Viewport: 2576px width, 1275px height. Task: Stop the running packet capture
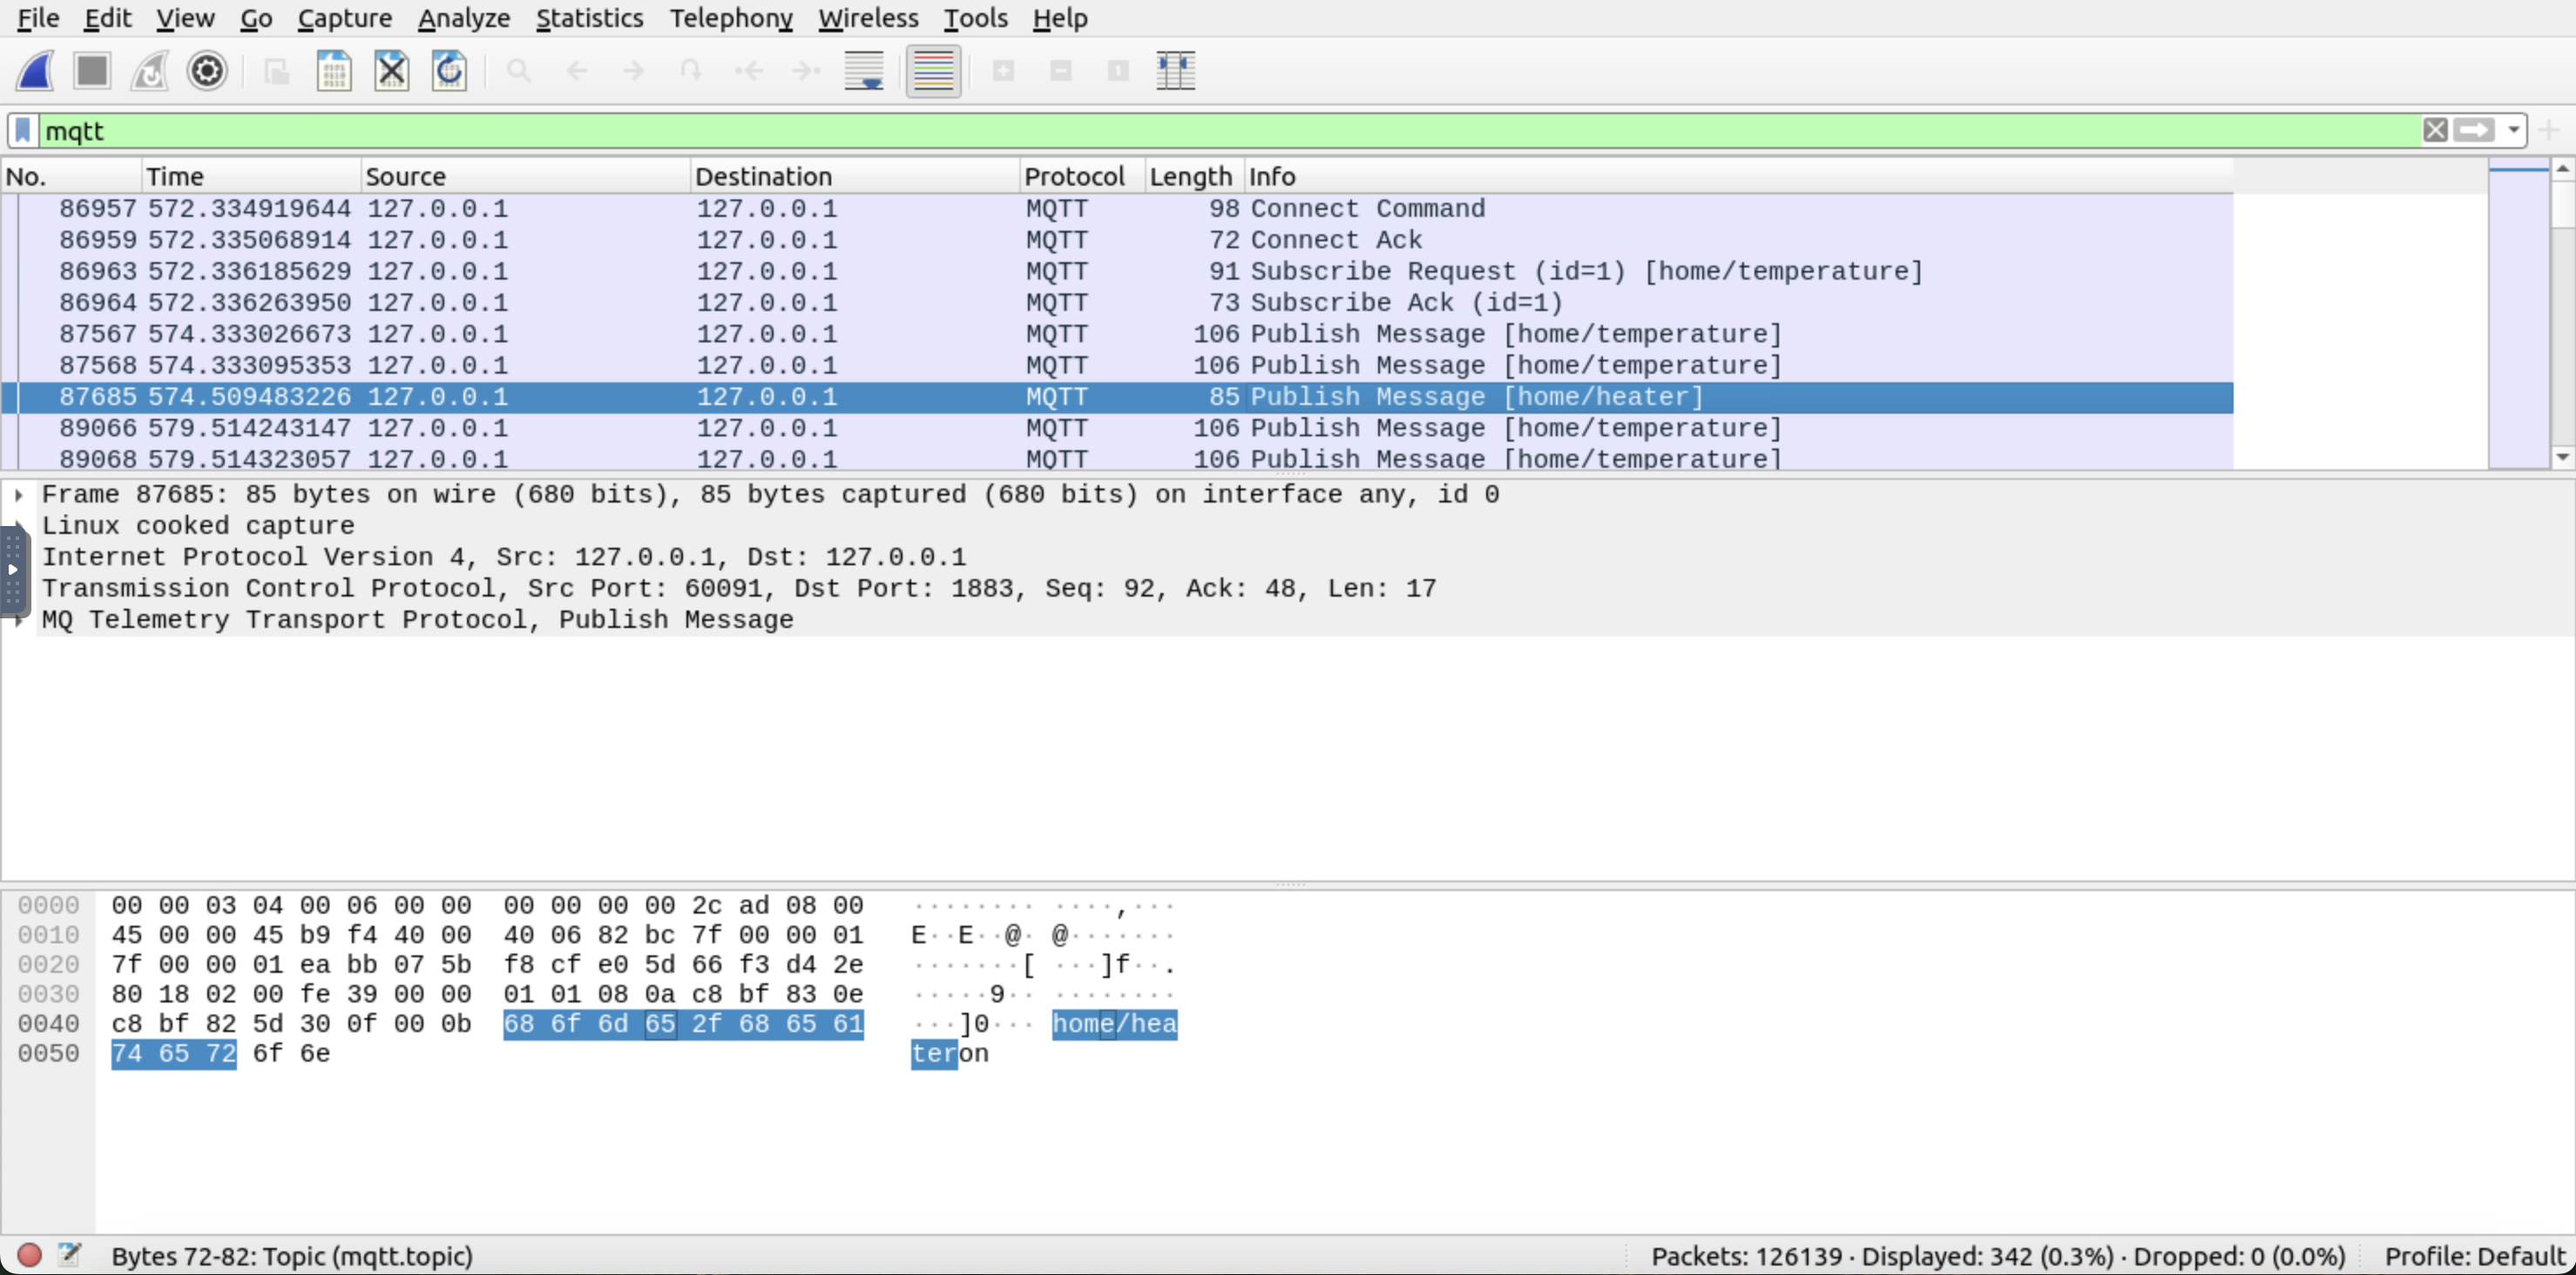click(92, 71)
